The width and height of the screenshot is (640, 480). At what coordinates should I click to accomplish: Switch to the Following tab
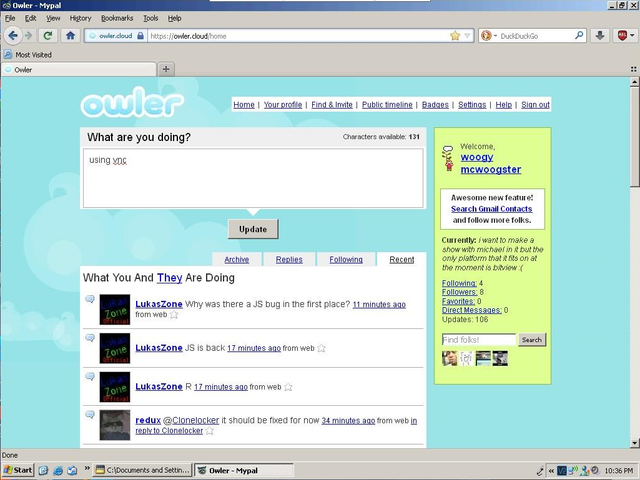346,260
